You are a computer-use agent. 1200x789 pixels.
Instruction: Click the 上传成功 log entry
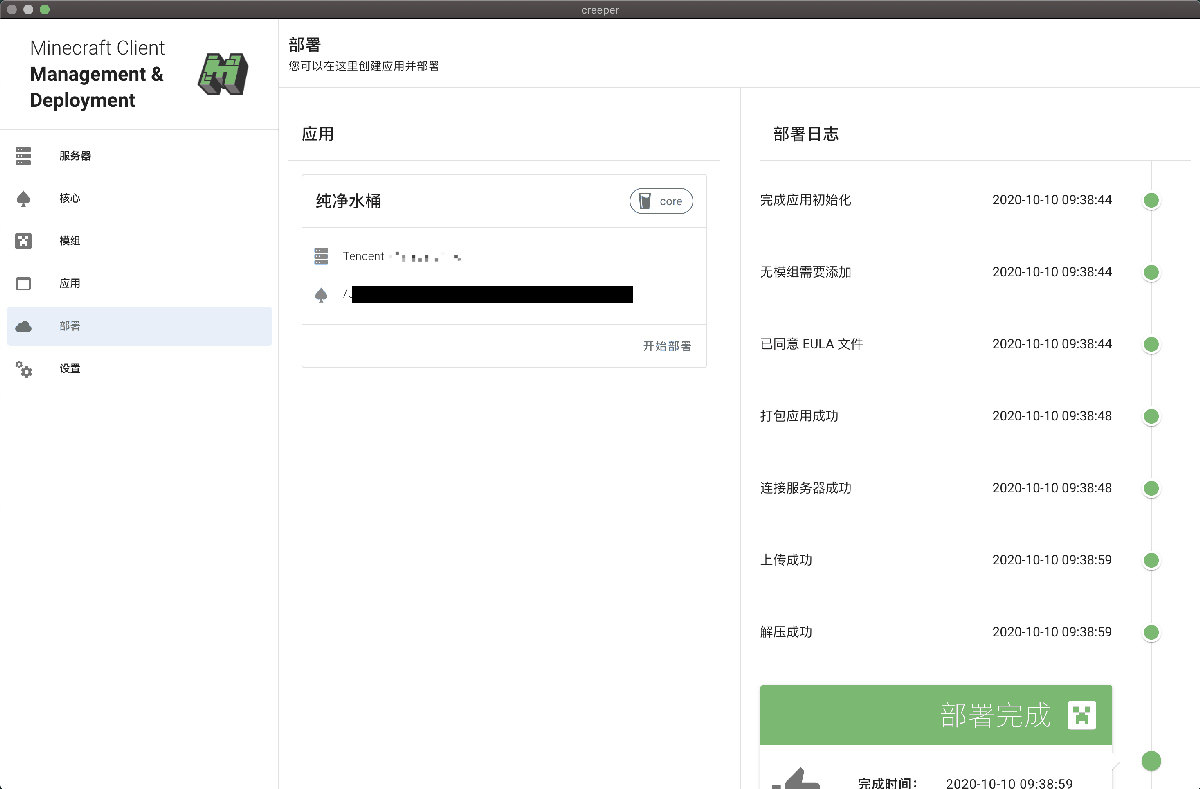(786, 560)
